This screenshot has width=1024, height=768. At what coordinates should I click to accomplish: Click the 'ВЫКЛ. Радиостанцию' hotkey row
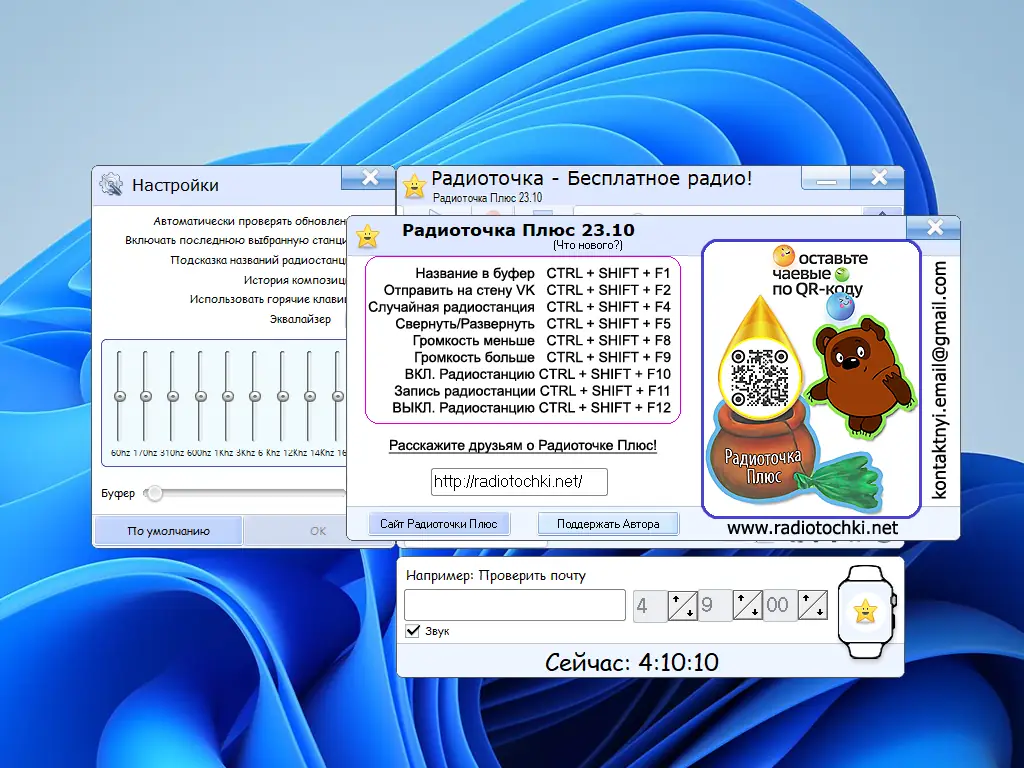pos(531,408)
